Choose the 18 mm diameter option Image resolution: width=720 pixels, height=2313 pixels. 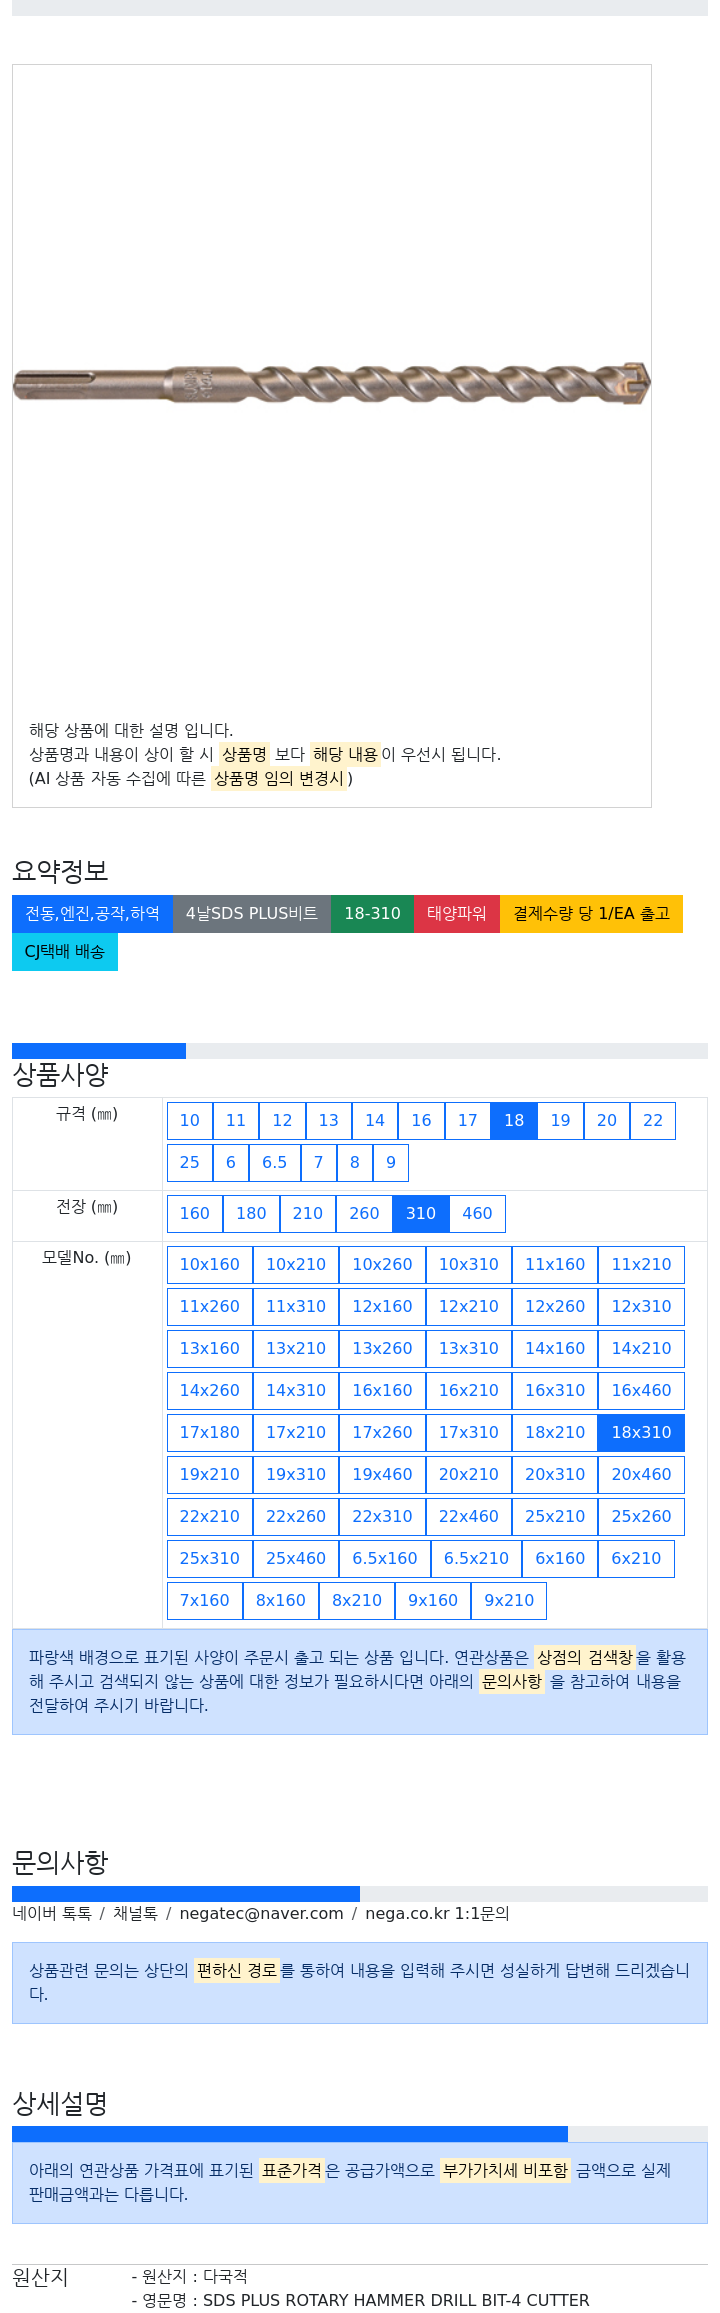pyautogui.click(x=514, y=1121)
